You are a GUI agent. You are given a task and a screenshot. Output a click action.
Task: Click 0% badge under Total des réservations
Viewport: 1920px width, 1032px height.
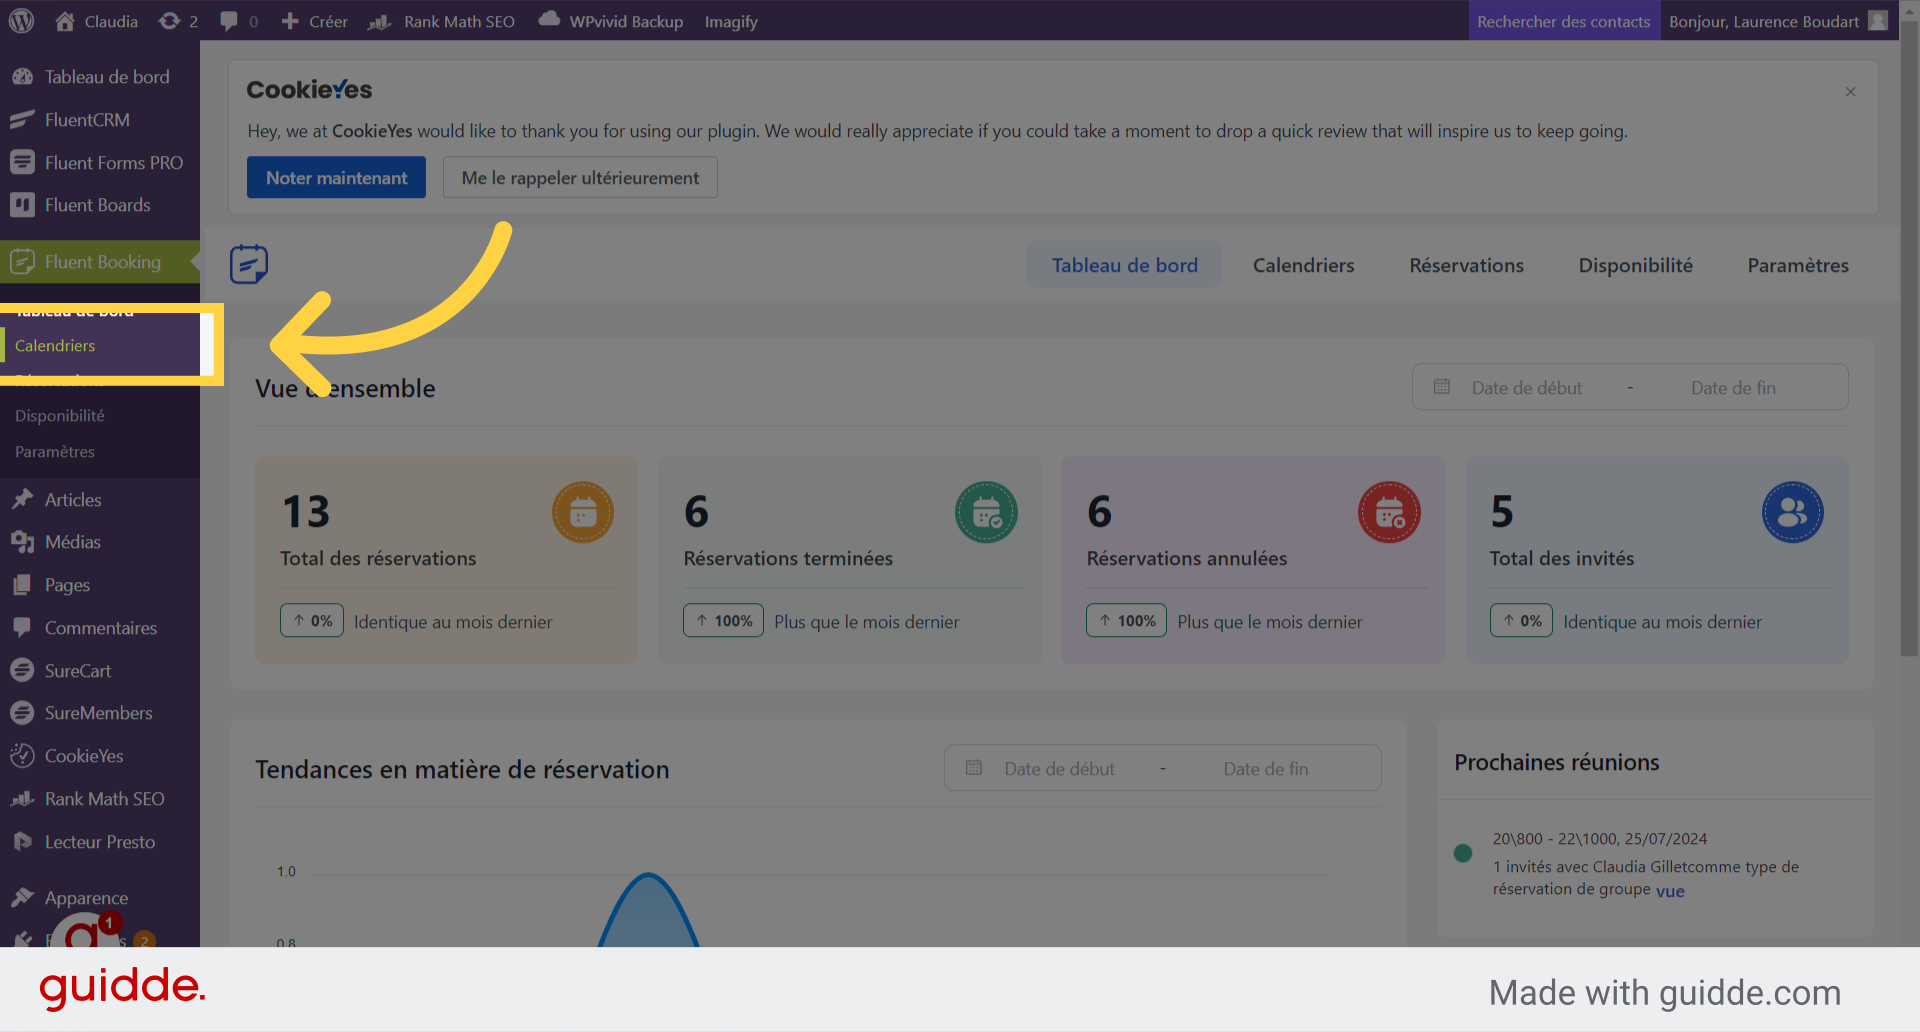pos(312,621)
